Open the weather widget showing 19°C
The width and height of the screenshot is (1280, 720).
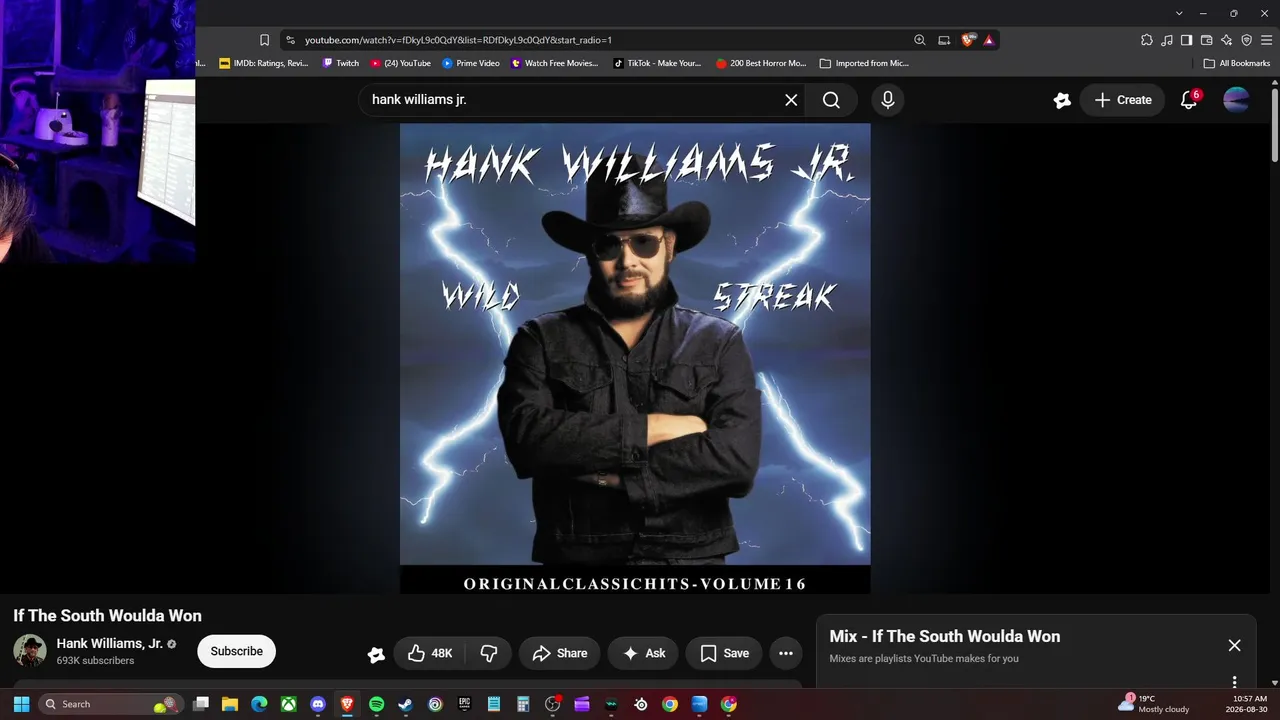(1154, 704)
